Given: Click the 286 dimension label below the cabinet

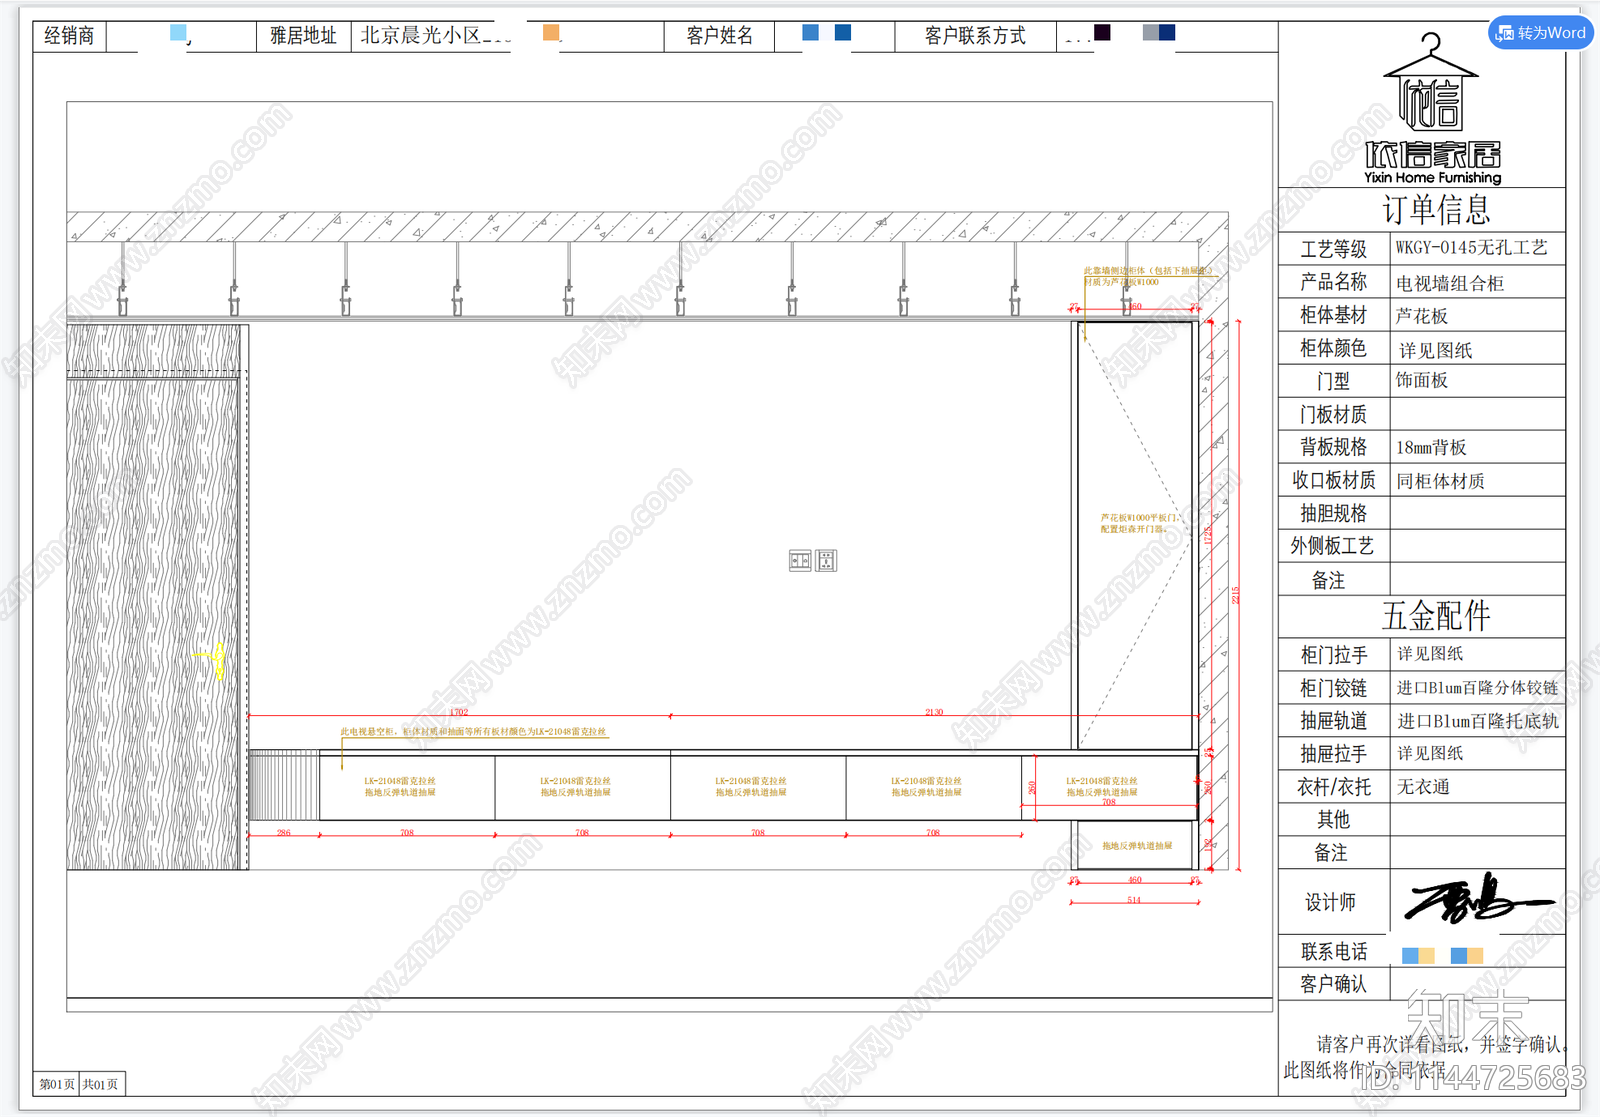Looking at the screenshot, I should (x=284, y=832).
